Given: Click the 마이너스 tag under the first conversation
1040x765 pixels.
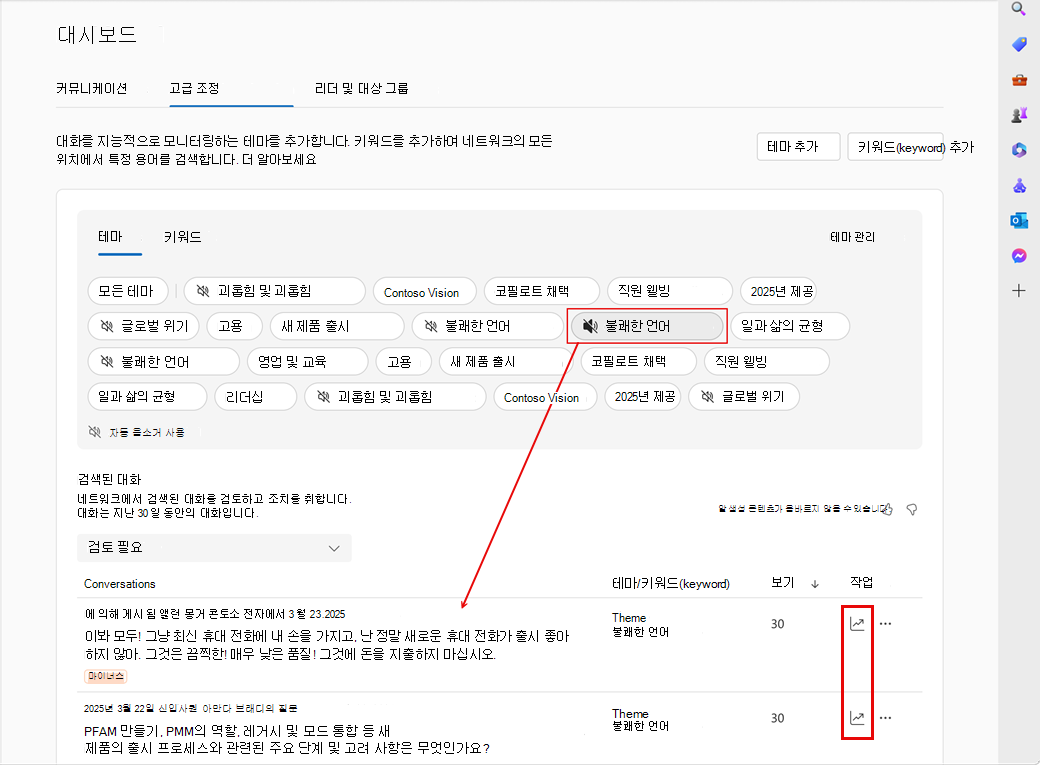Looking at the screenshot, I should tap(104, 676).
